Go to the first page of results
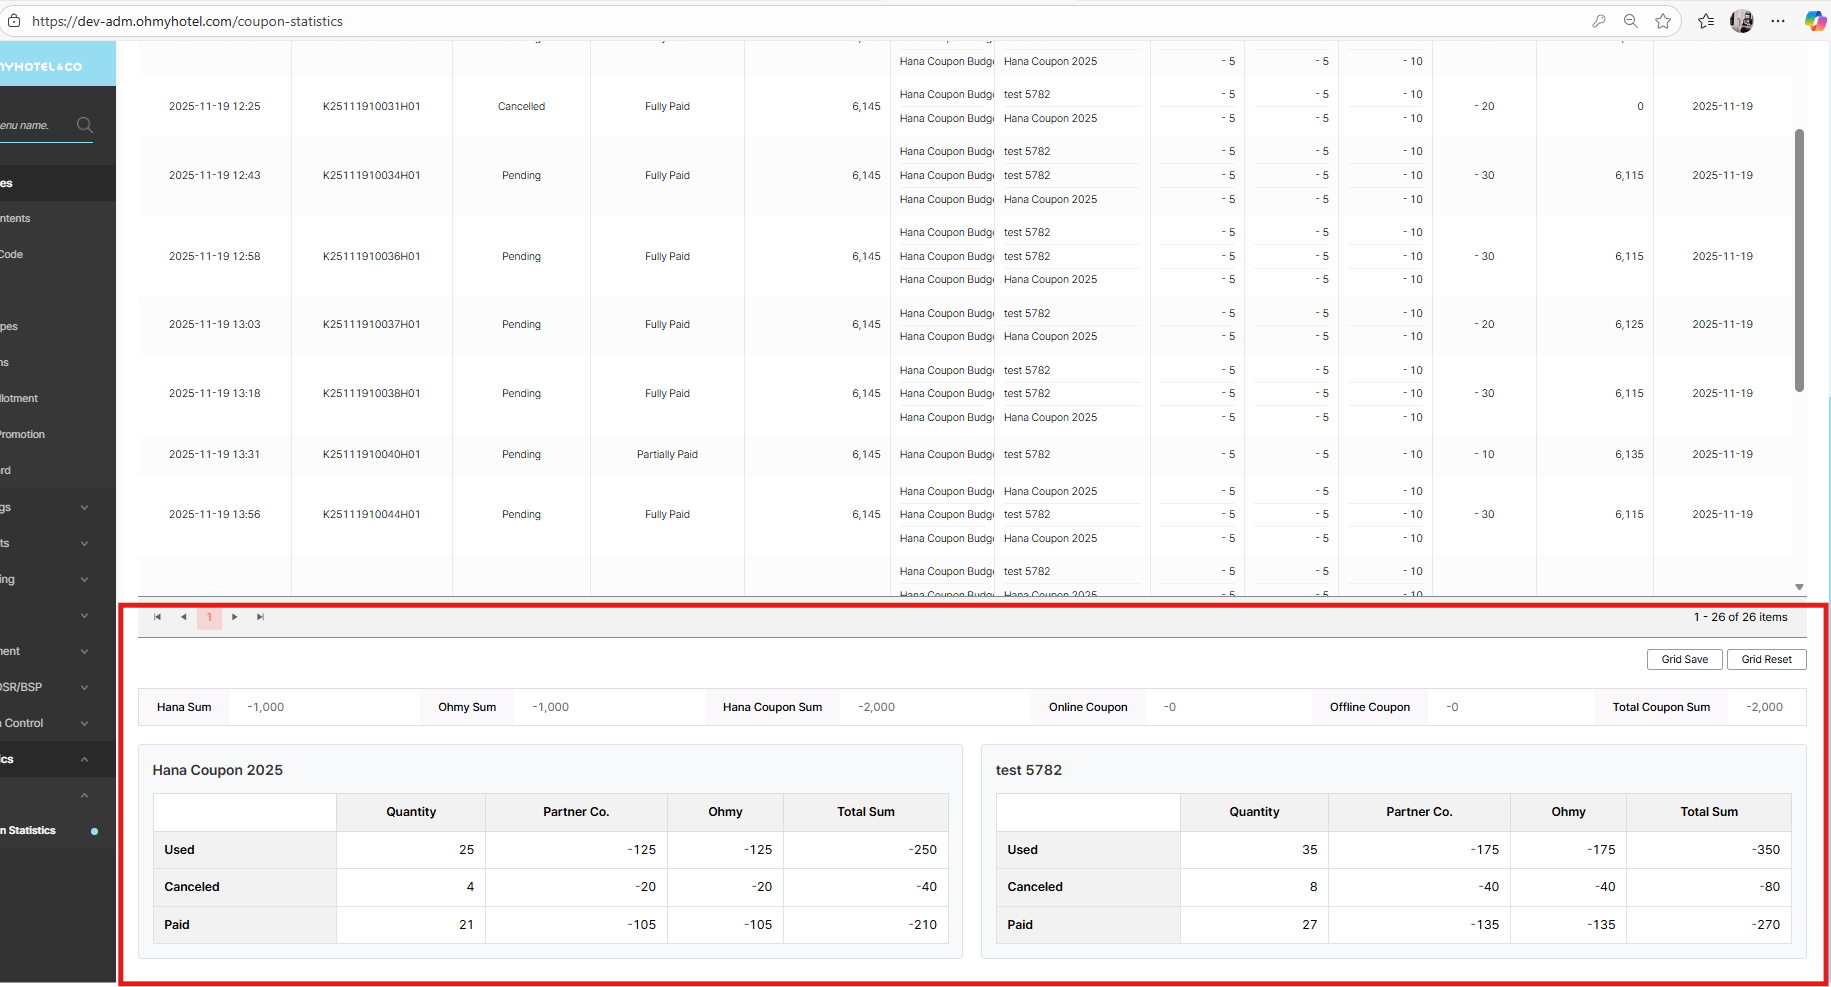Screen dimensions: 1831x987 [x=157, y=617]
